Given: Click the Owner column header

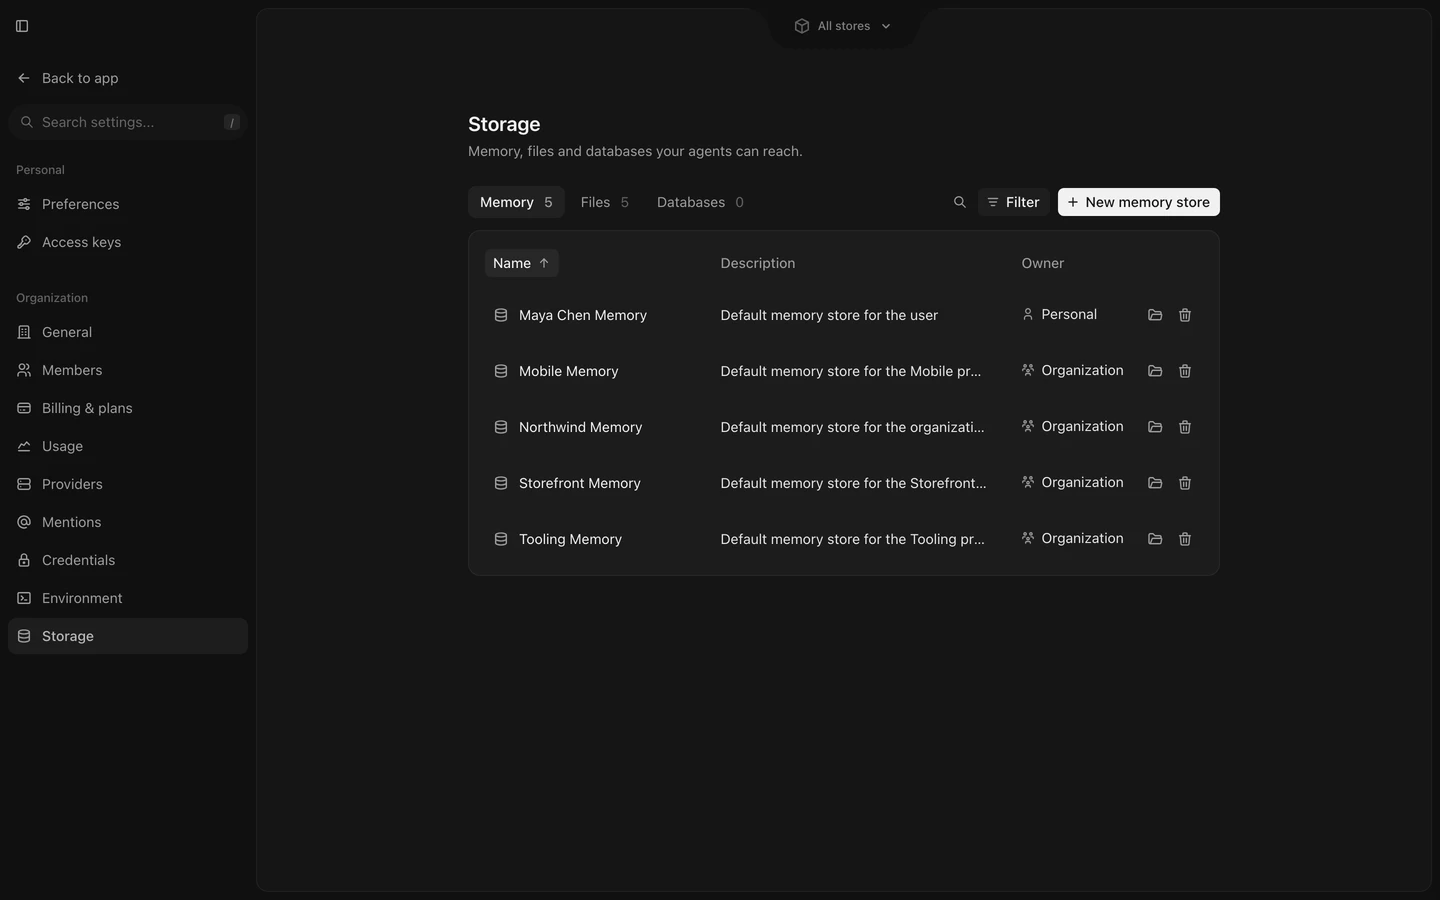Looking at the screenshot, I should click(1043, 263).
